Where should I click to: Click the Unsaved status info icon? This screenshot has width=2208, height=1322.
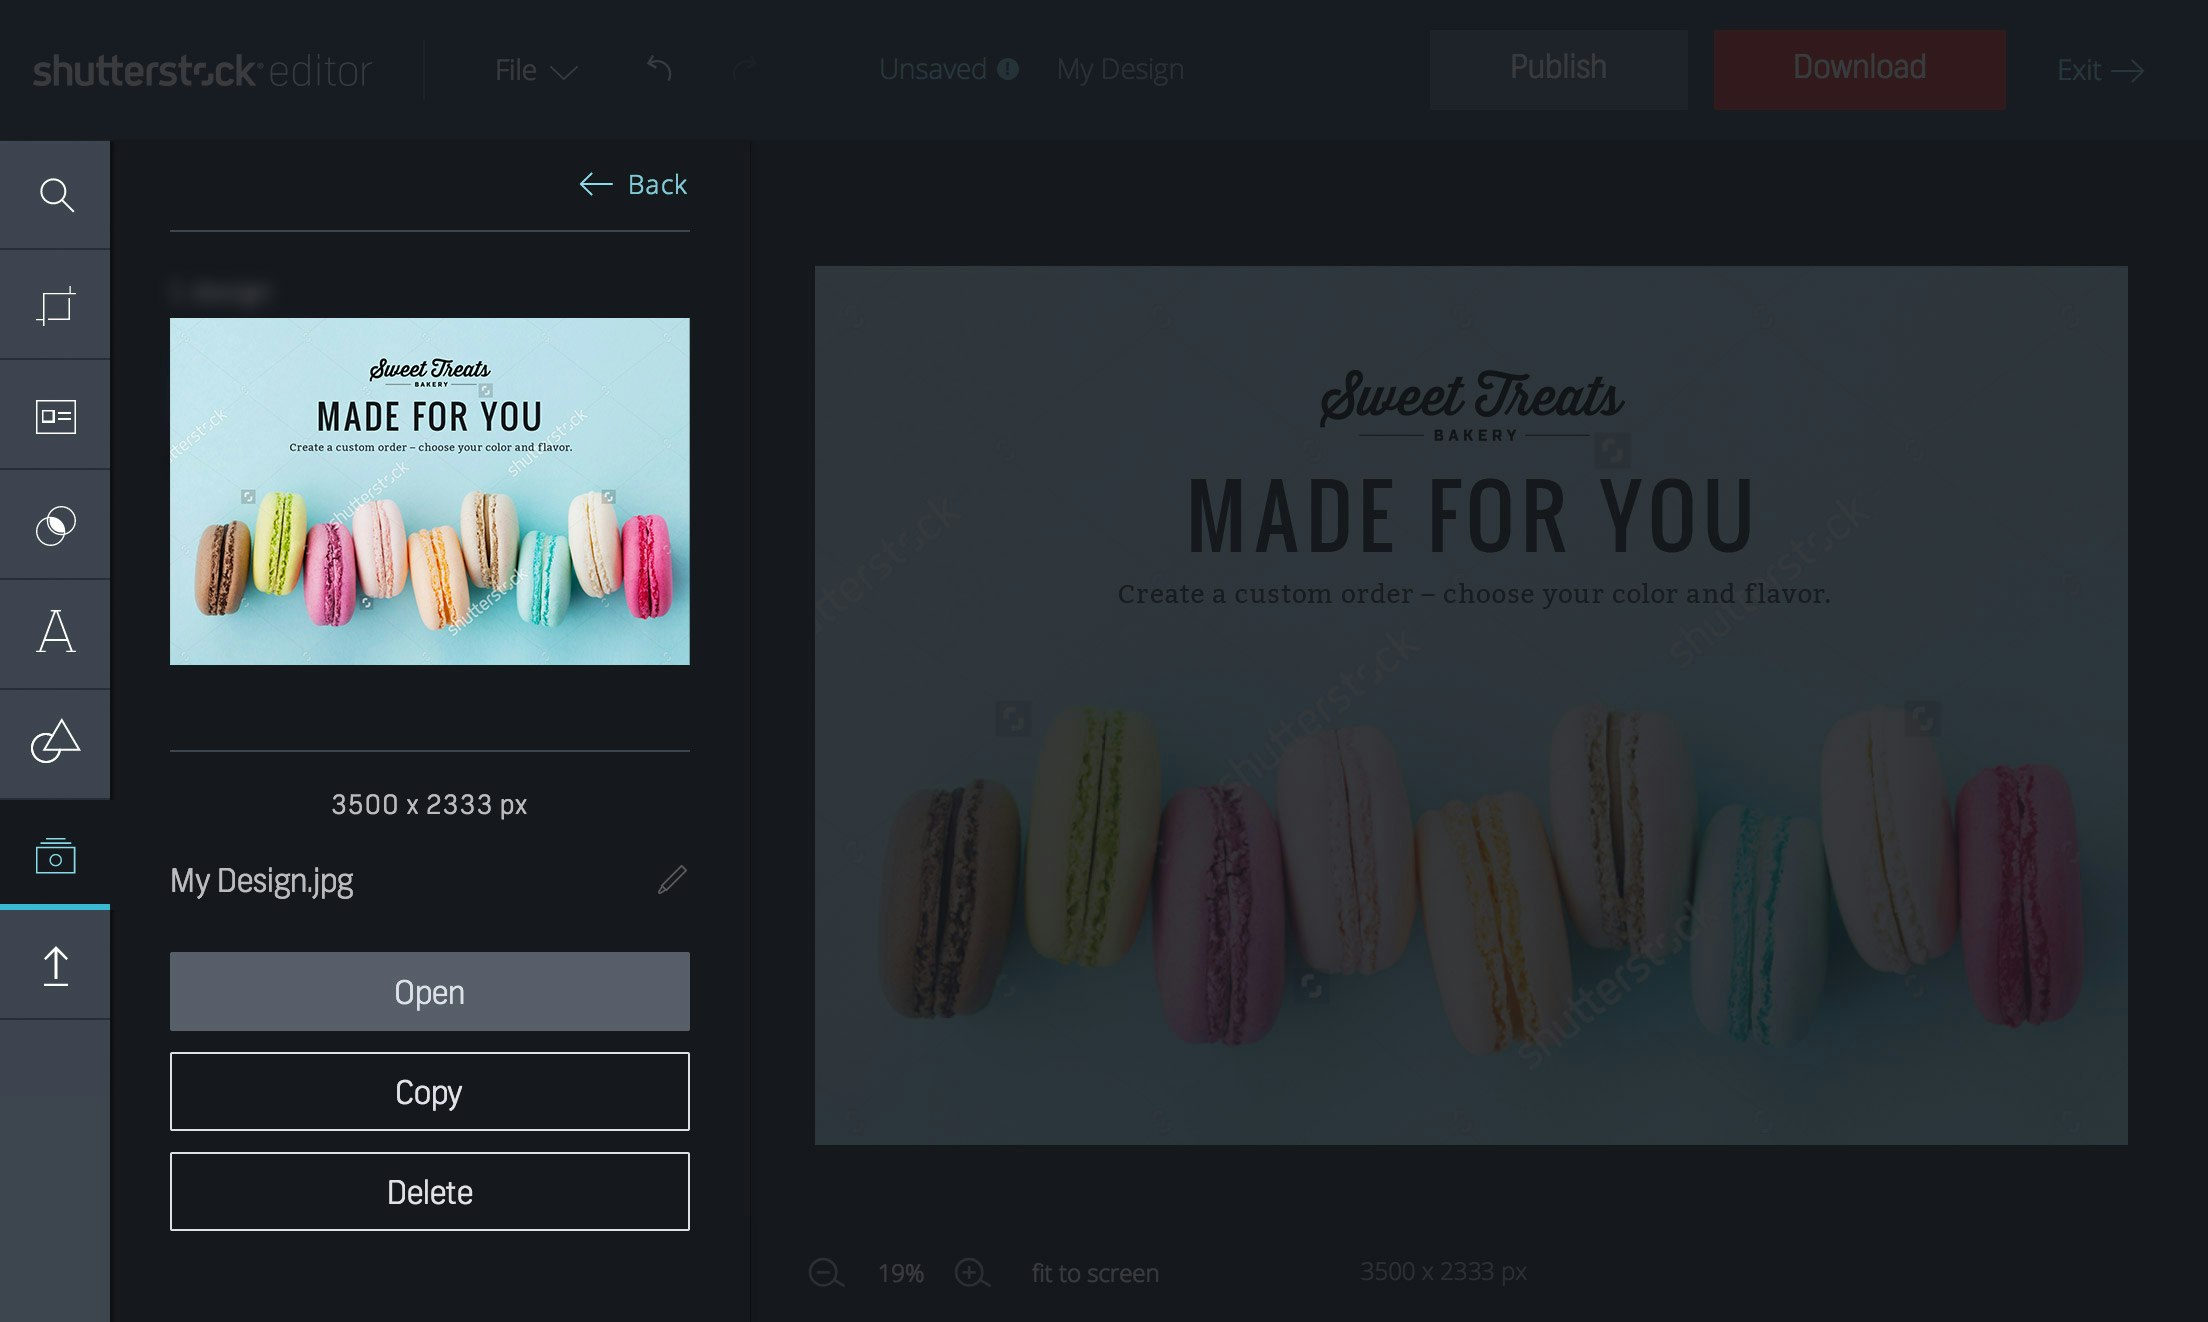(1008, 69)
